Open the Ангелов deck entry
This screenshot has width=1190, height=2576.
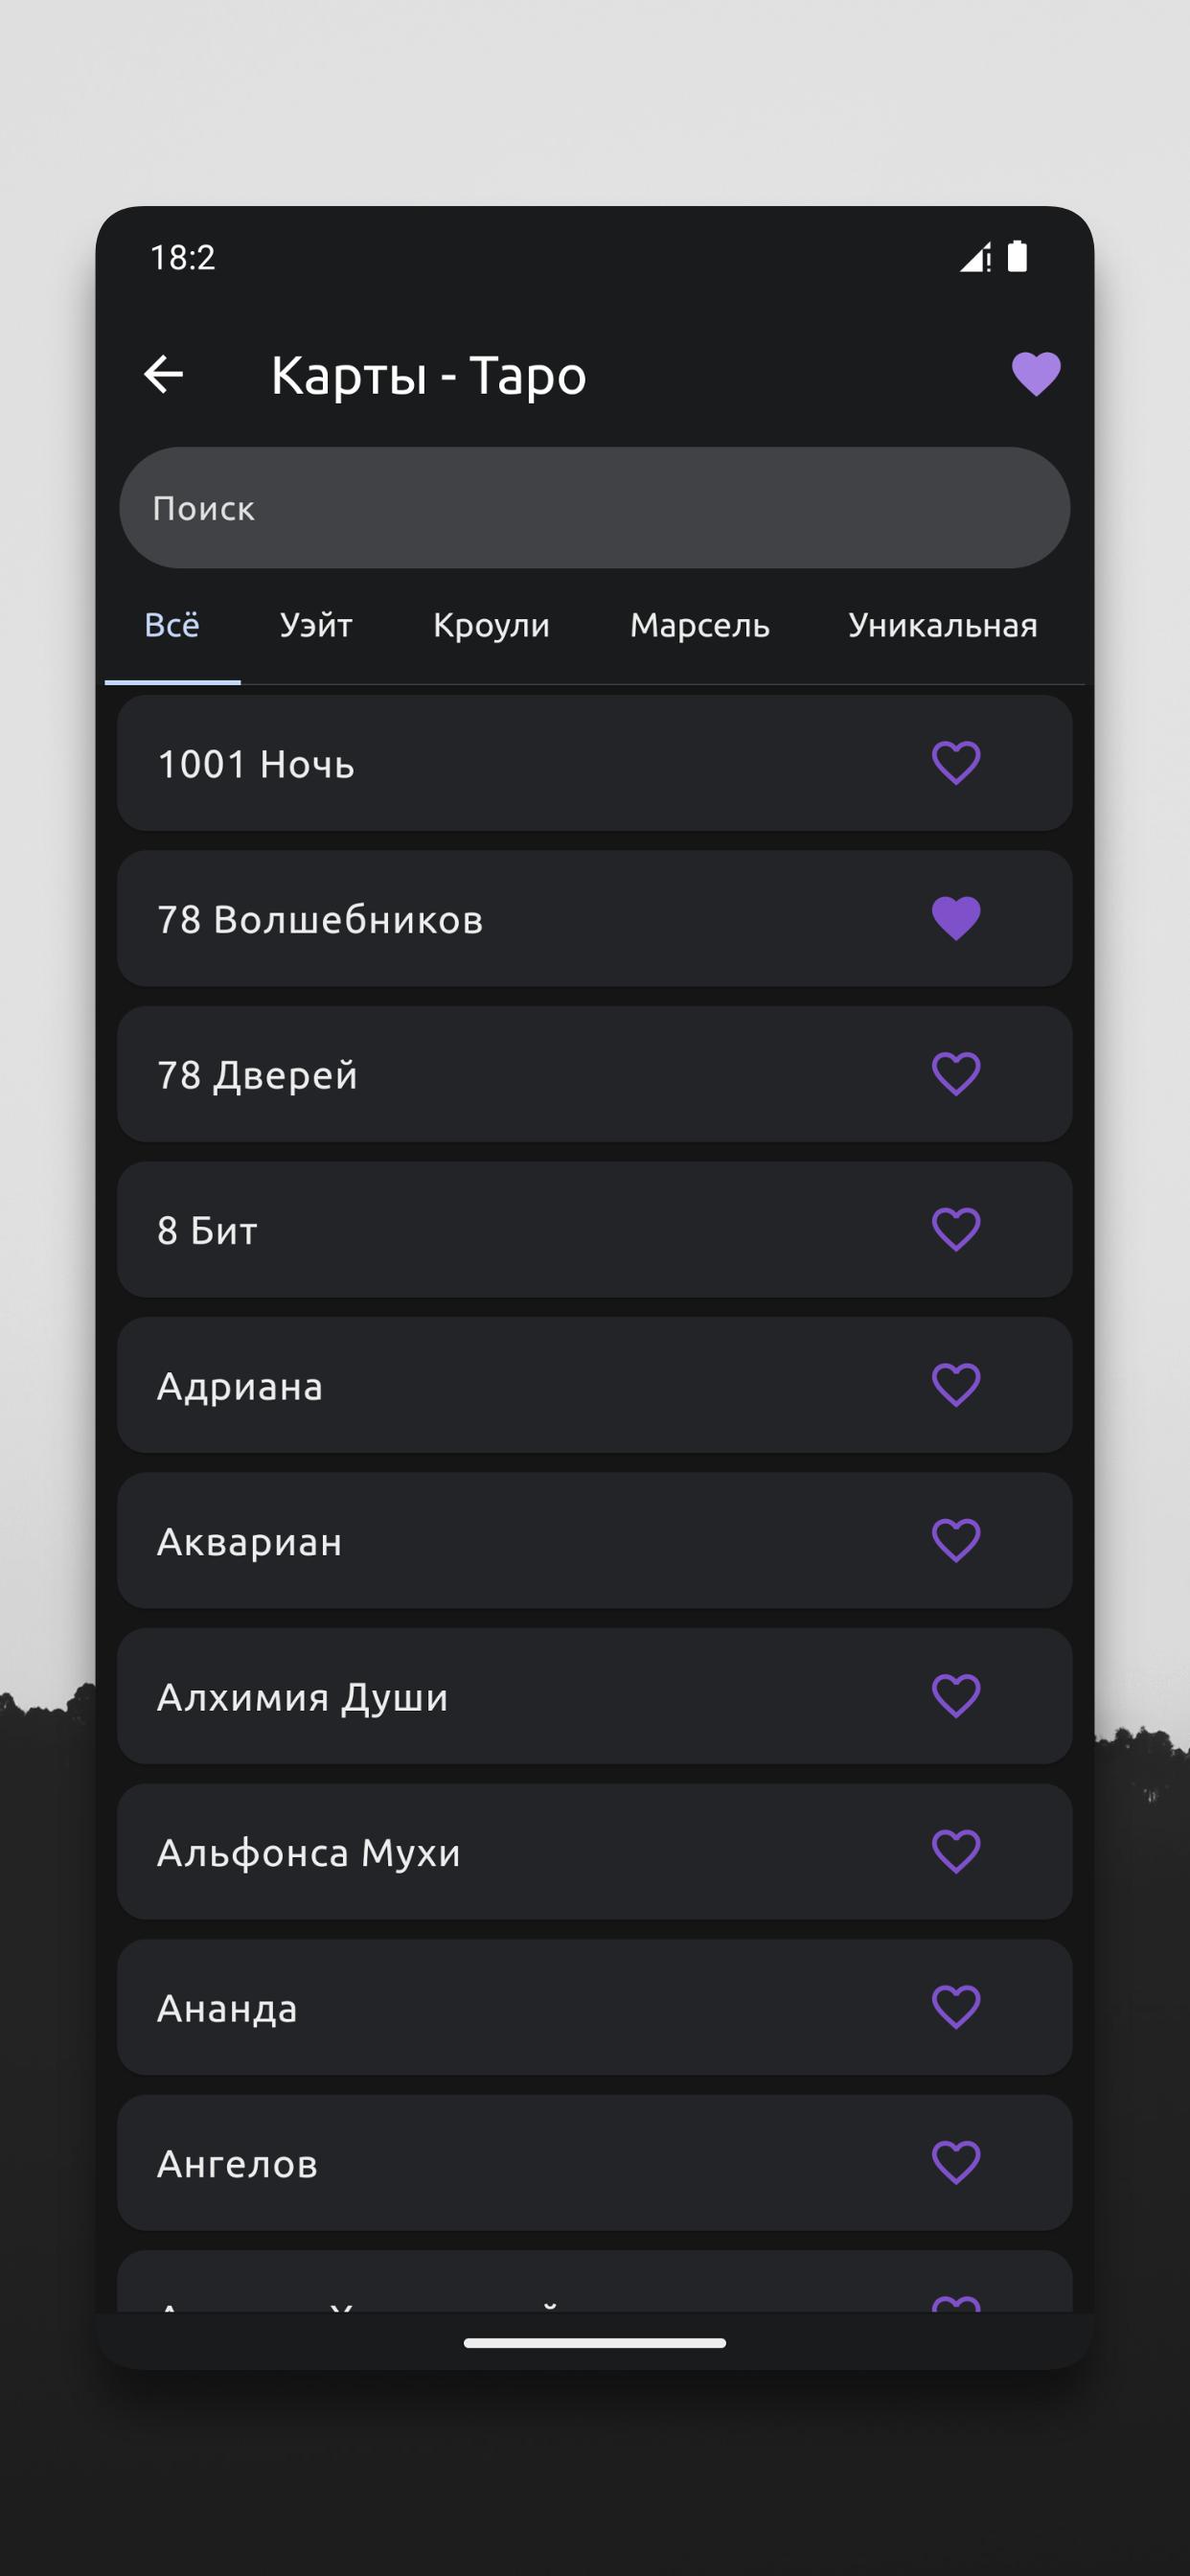tap(595, 2163)
